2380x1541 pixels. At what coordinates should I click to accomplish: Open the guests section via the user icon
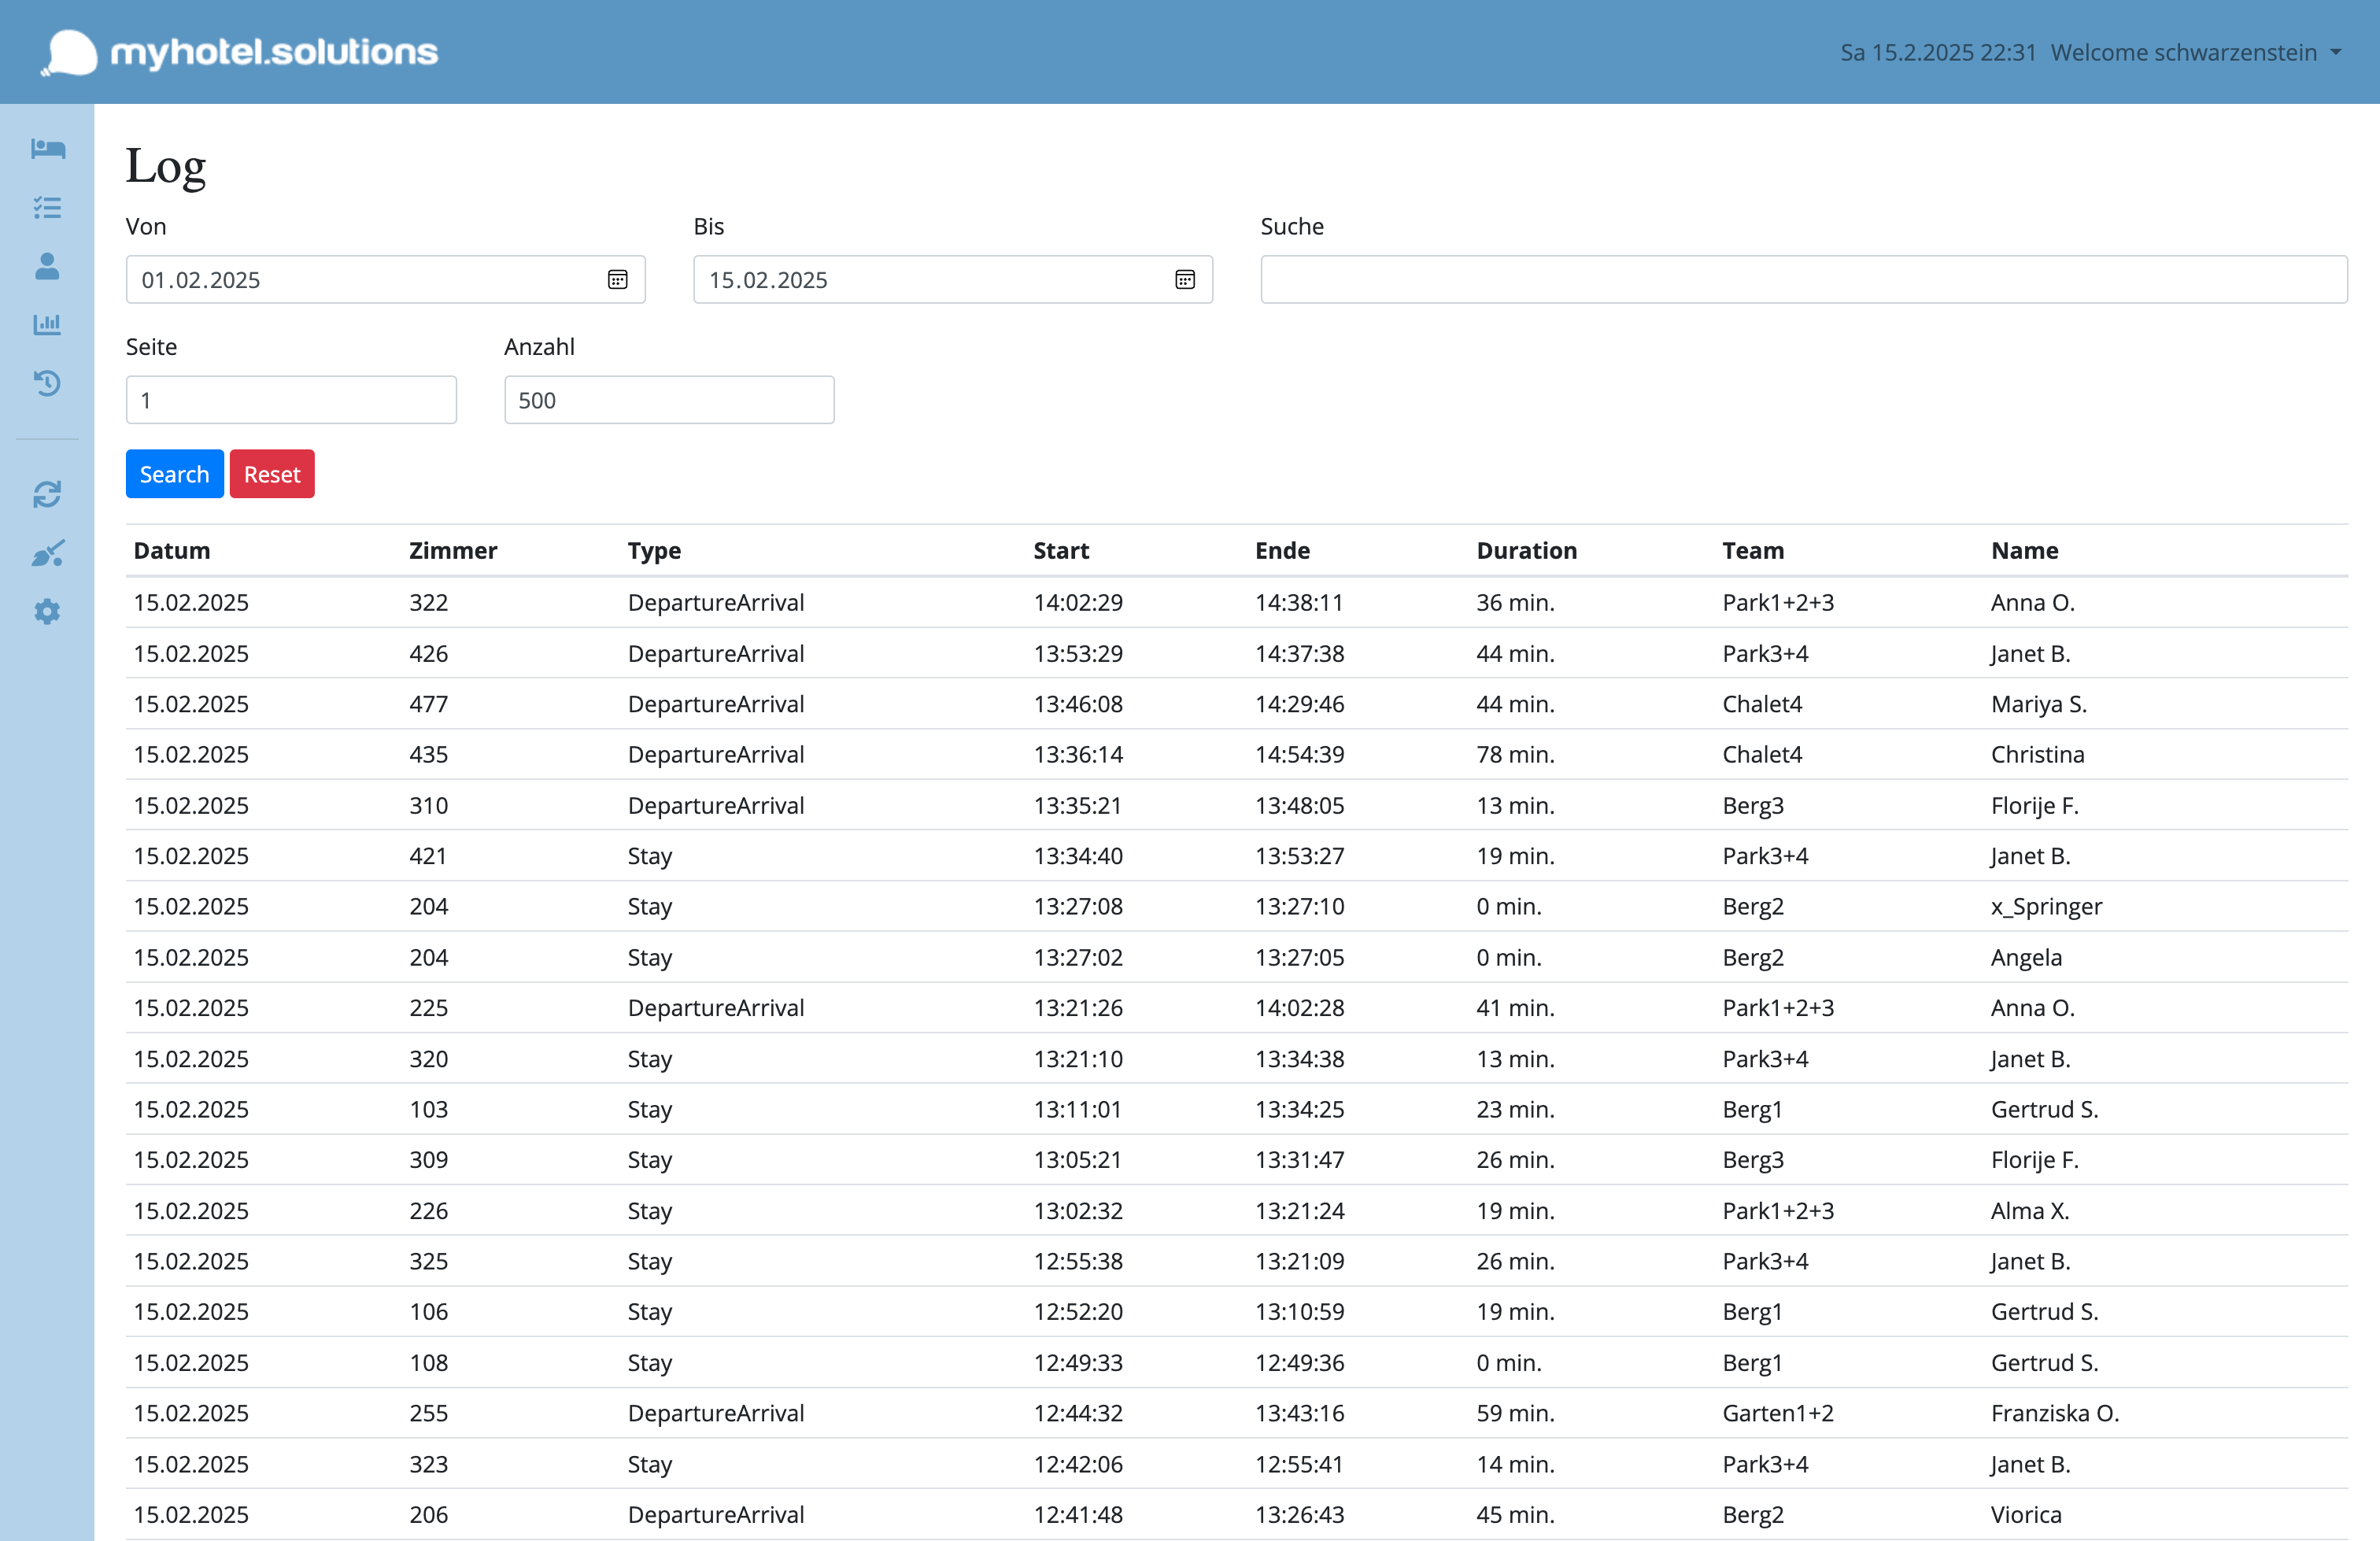47,266
